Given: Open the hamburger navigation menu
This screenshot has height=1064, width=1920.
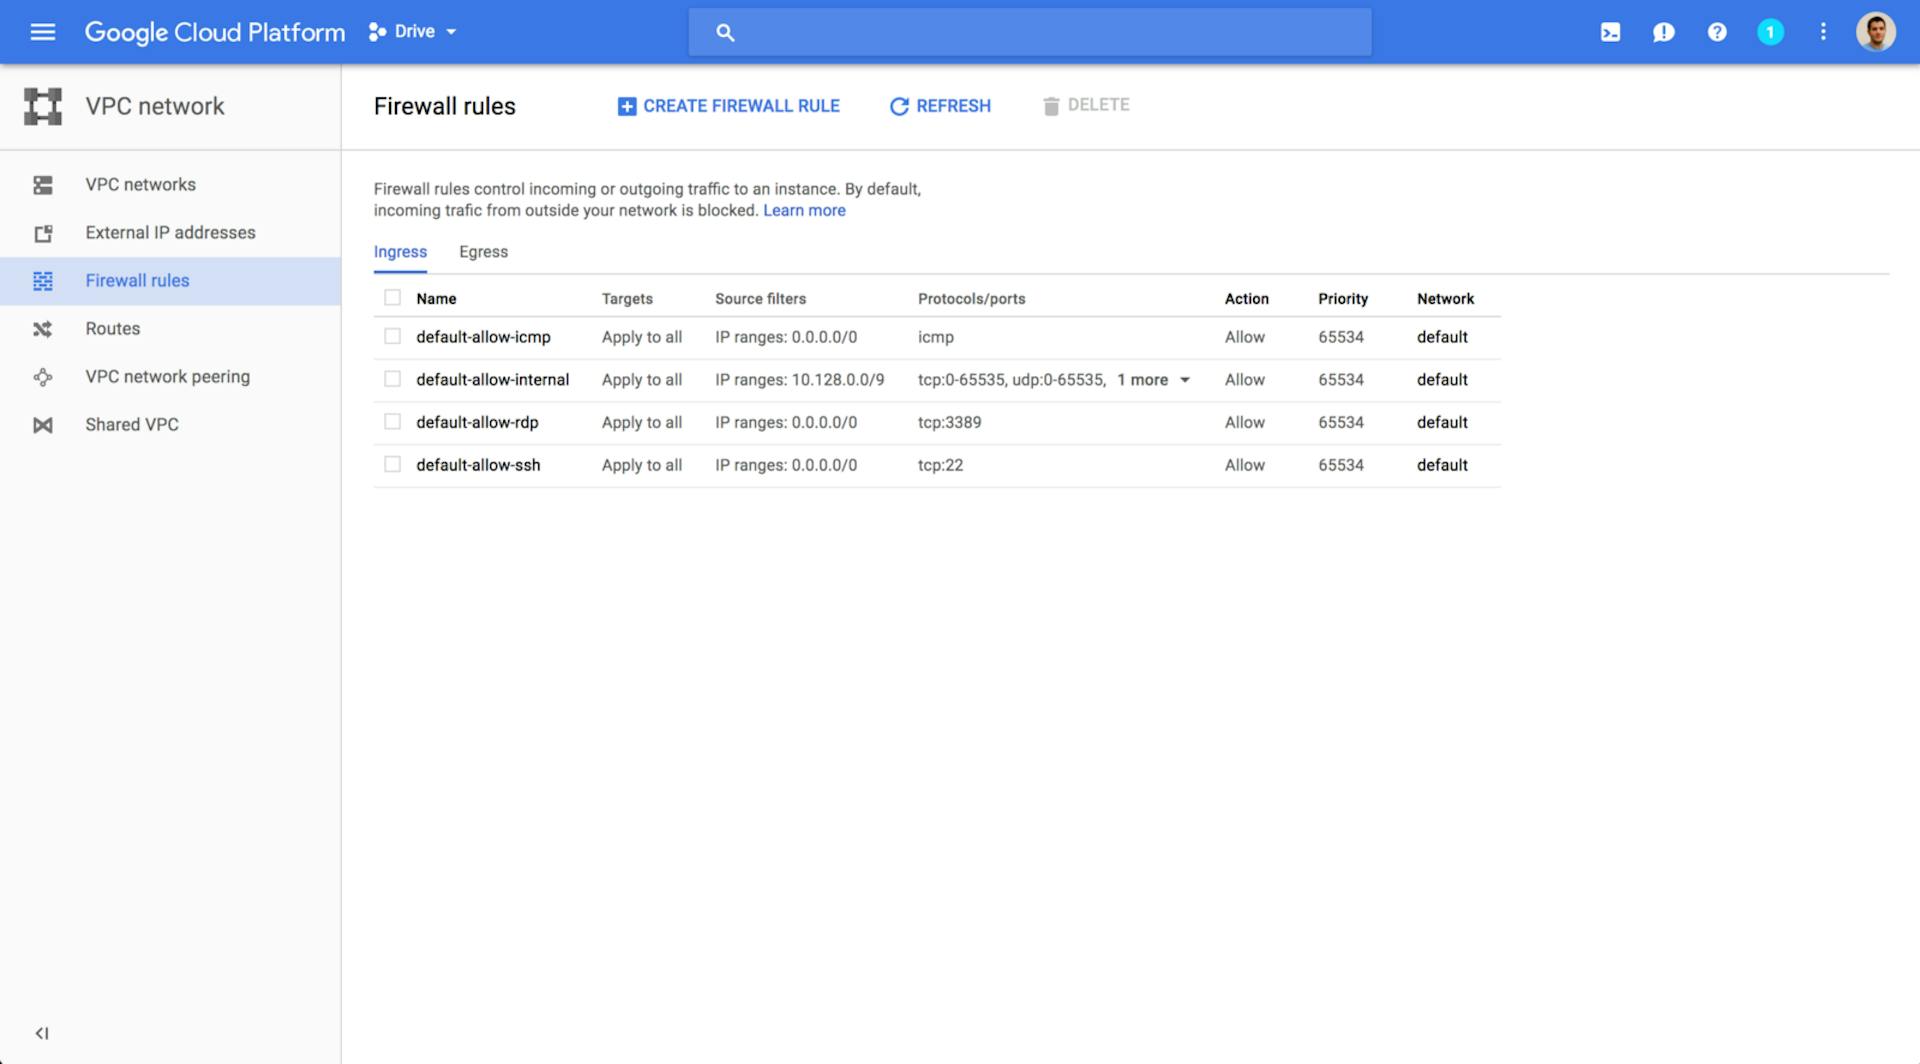Looking at the screenshot, I should tap(42, 31).
